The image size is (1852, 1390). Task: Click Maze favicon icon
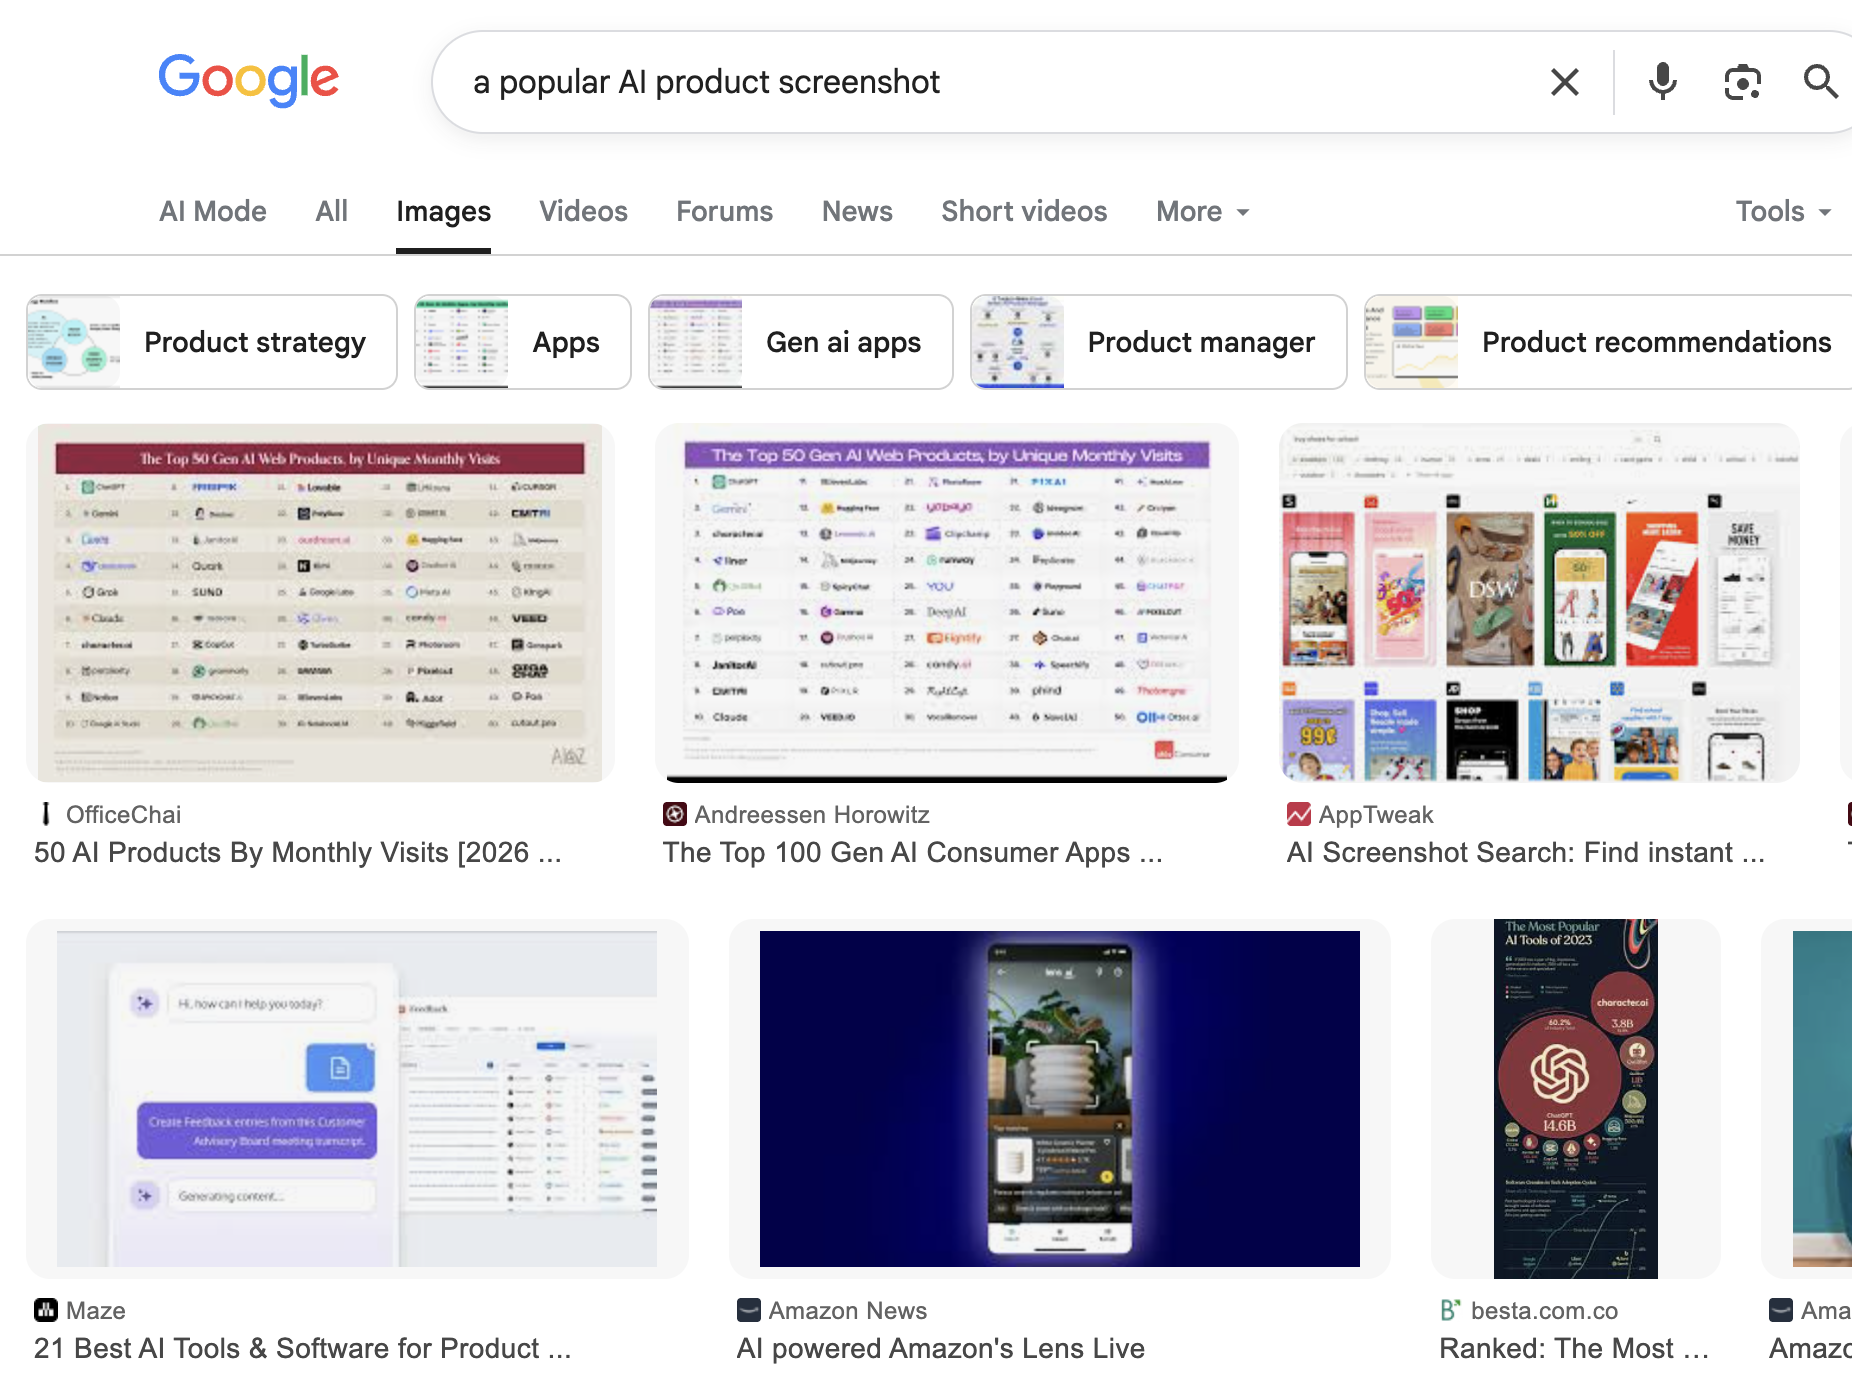46,1310
